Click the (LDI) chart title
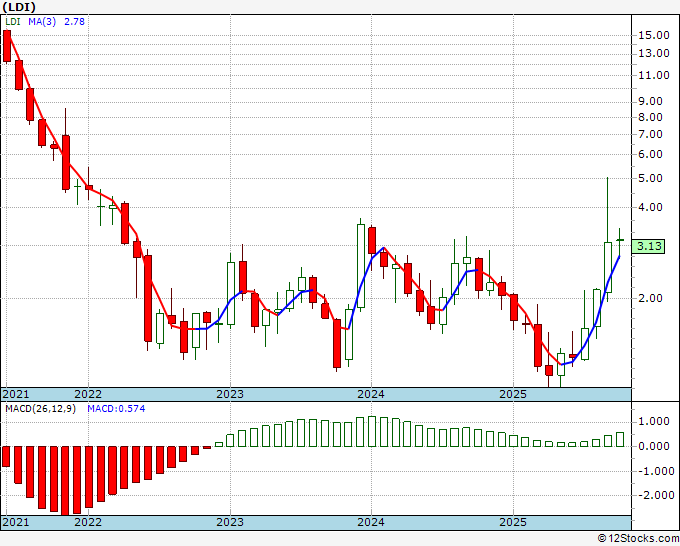680x546 pixels. coord(19,7)
